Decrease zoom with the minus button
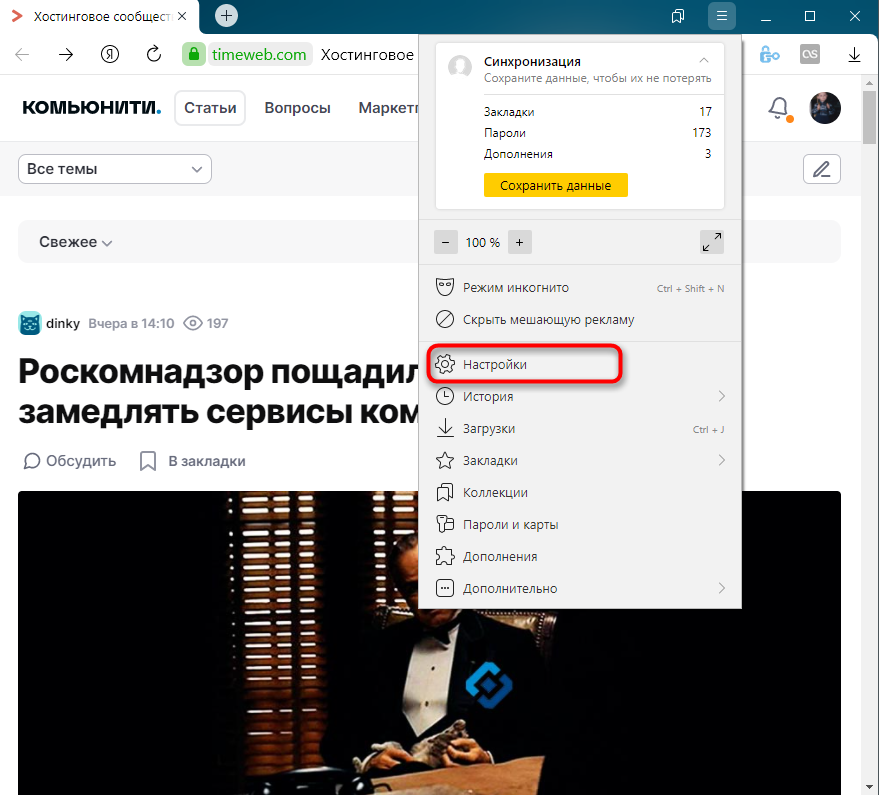Image resolution: width=879 pixels, height=795 pixels. [x=446, y=242]
